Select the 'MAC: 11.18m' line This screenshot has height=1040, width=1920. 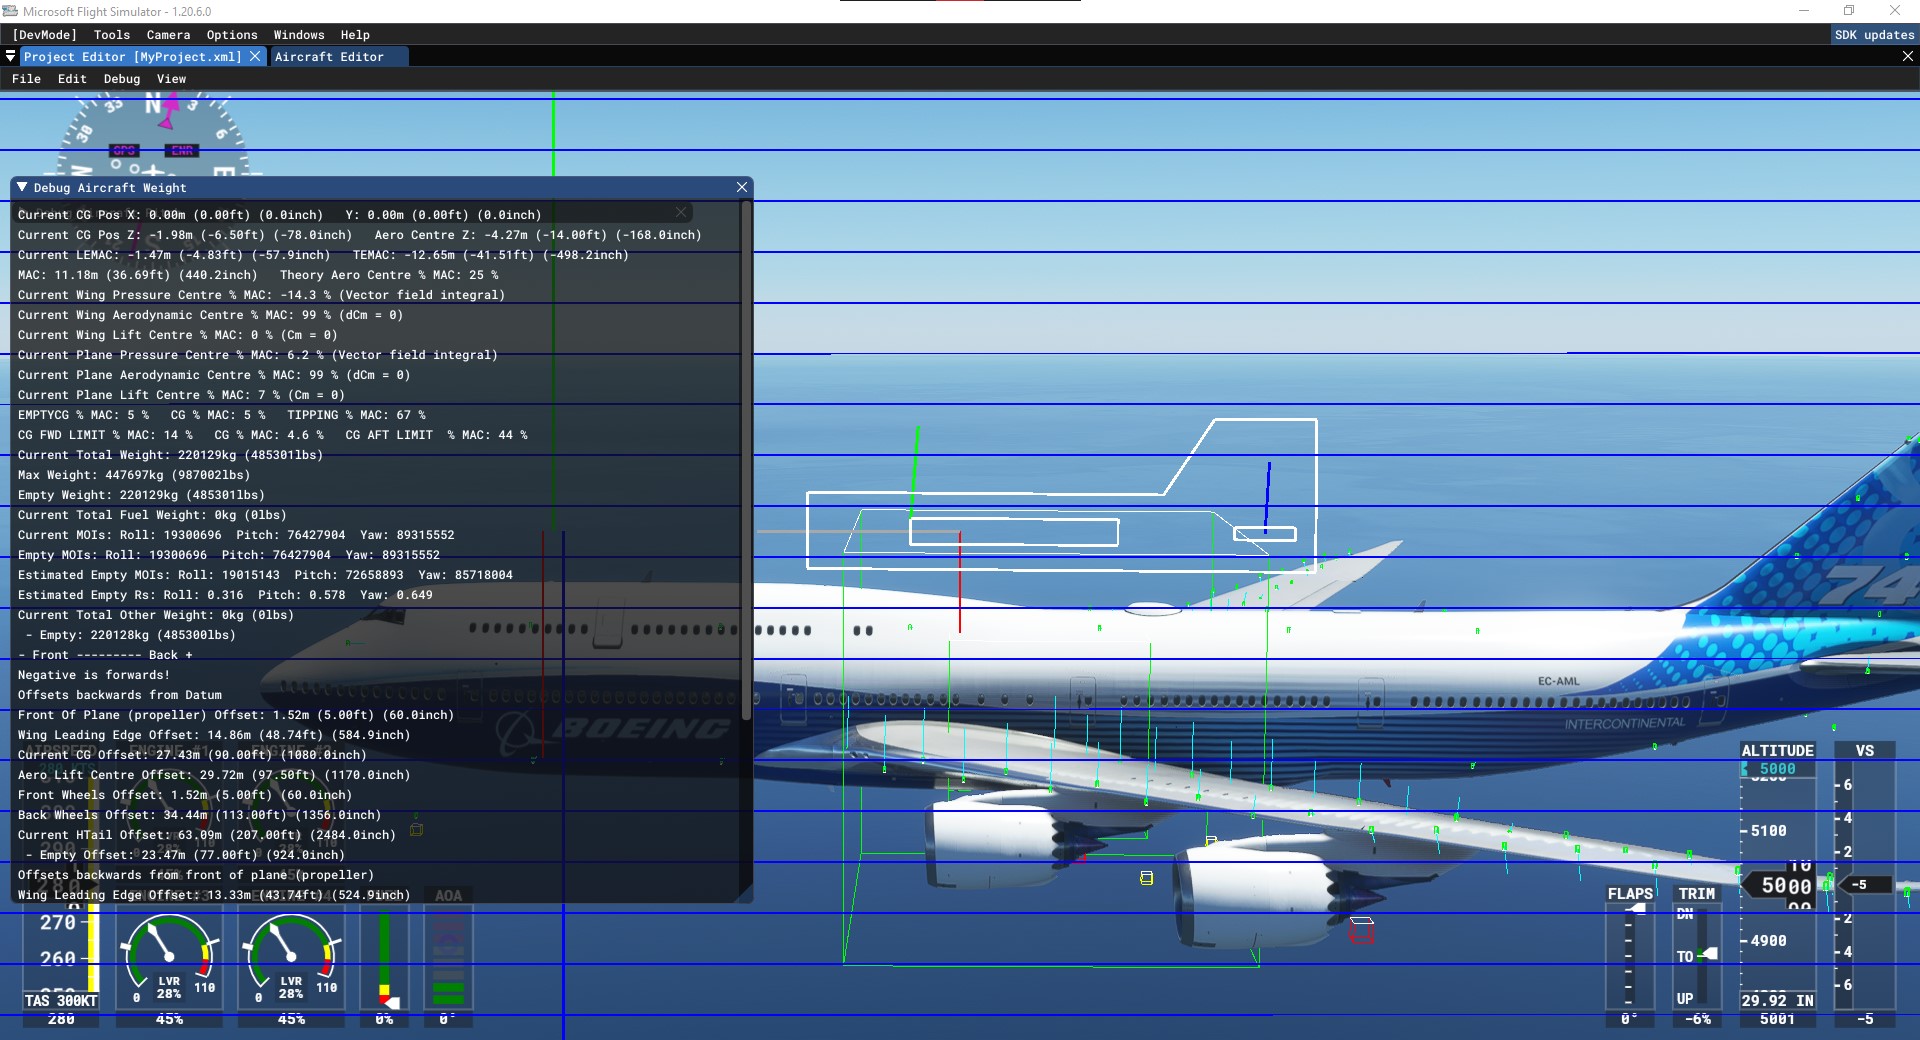pyautogui.click(x=258, y=275)
